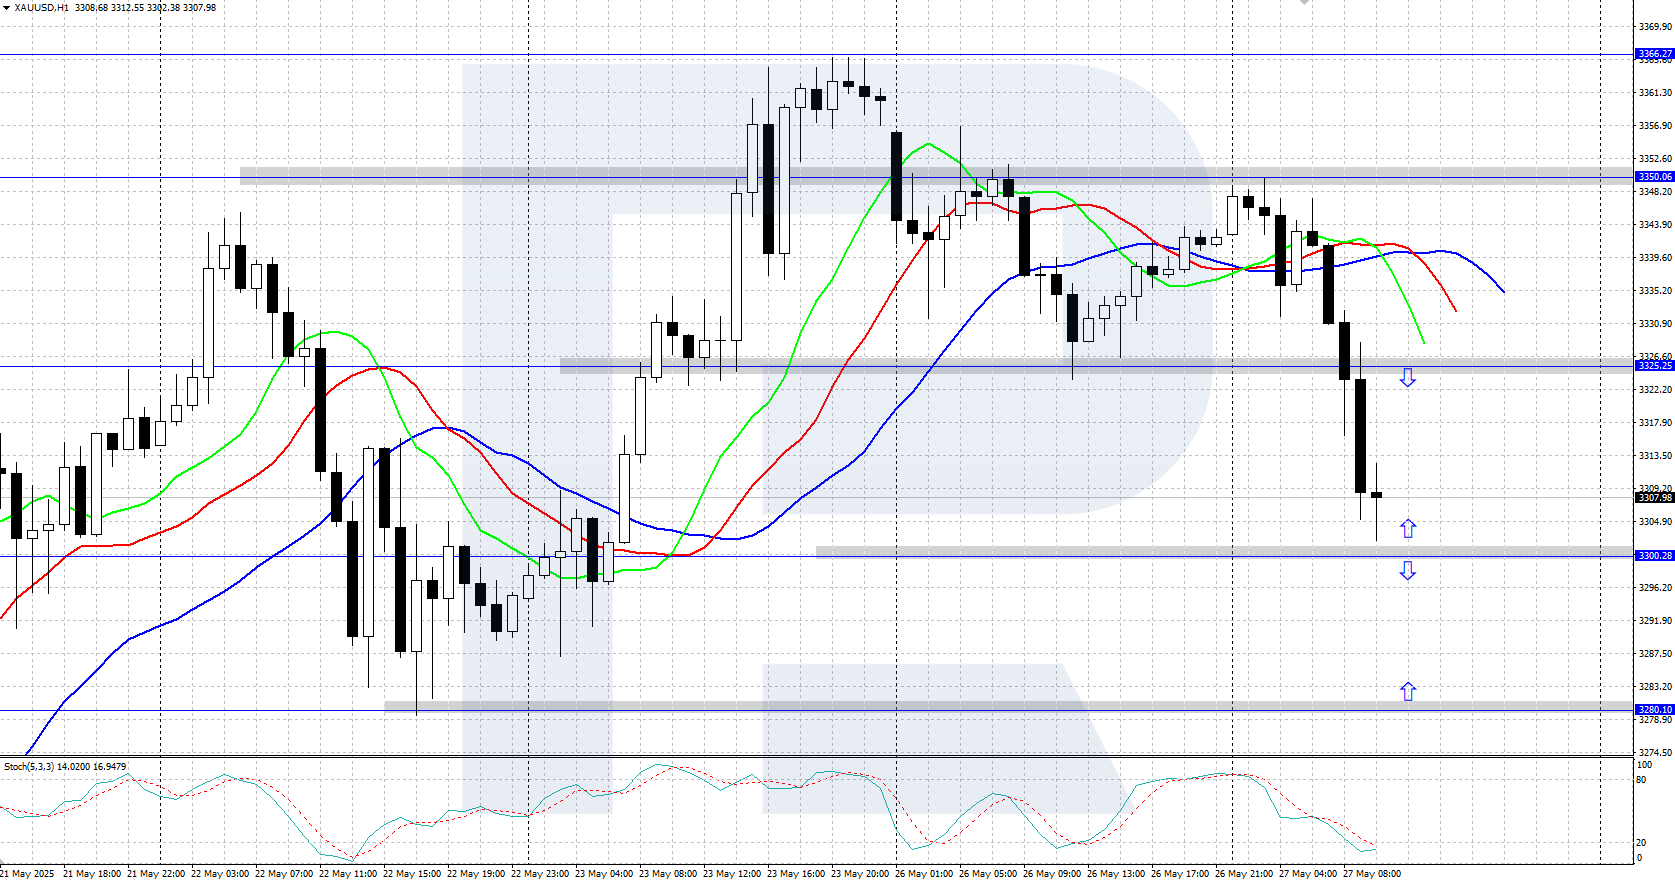Click the low price value 3302.38

tap(163, 8)
